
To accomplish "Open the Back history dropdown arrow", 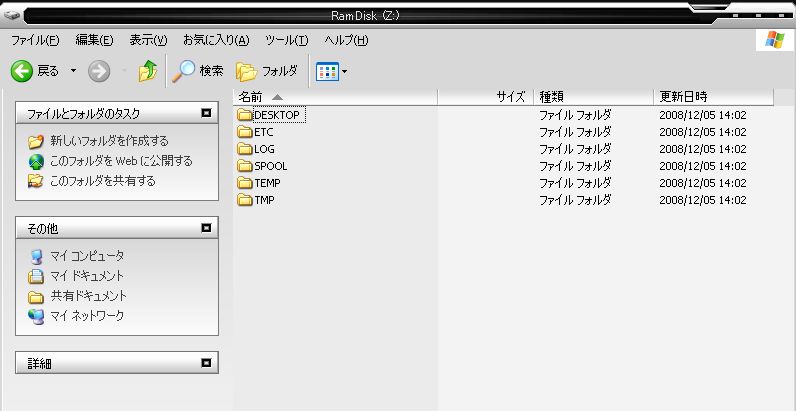I will point(73,71).
